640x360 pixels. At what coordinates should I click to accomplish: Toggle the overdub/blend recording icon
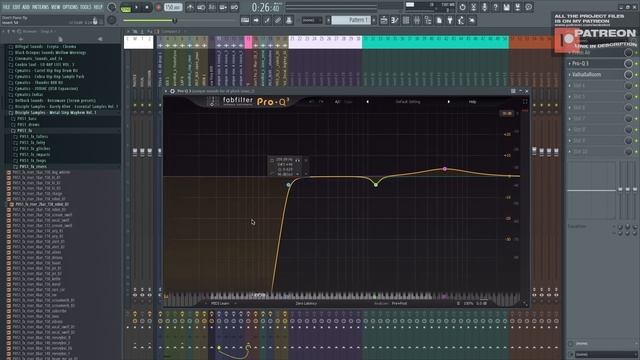(223, 7)
